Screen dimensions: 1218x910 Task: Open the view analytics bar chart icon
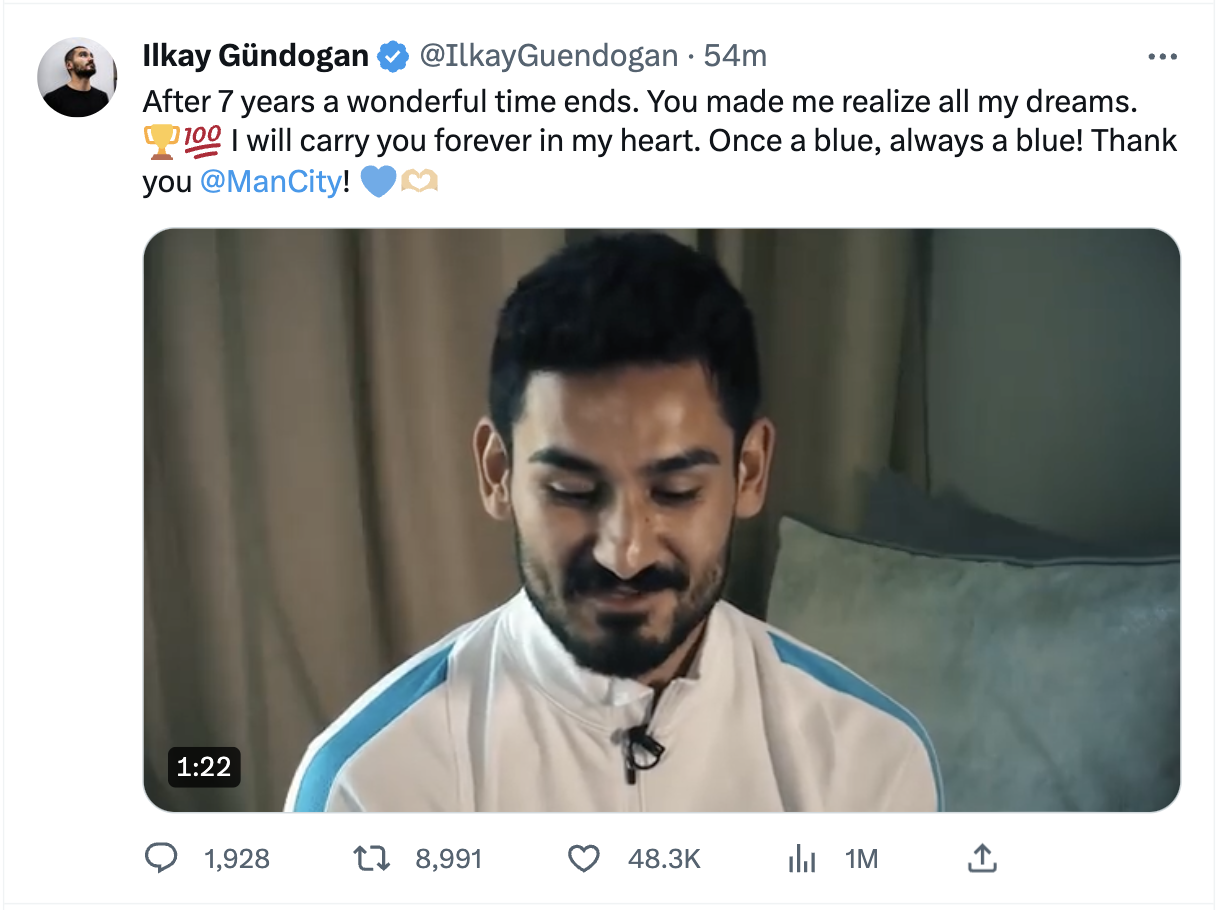tap(802, 858)
